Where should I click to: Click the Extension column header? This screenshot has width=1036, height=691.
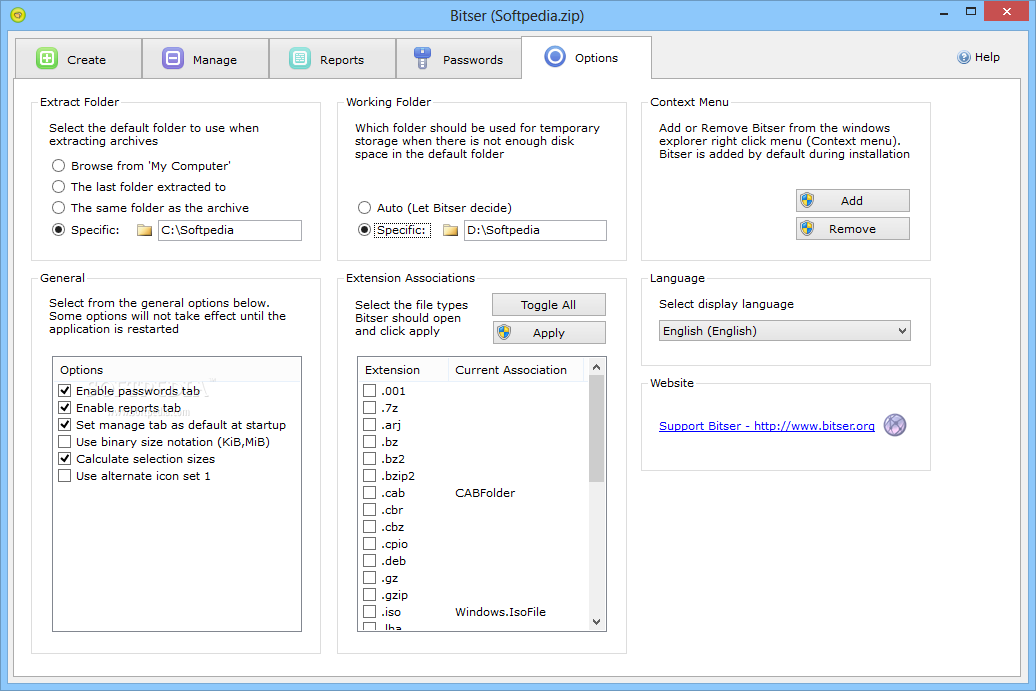click(x=403, y=370)
